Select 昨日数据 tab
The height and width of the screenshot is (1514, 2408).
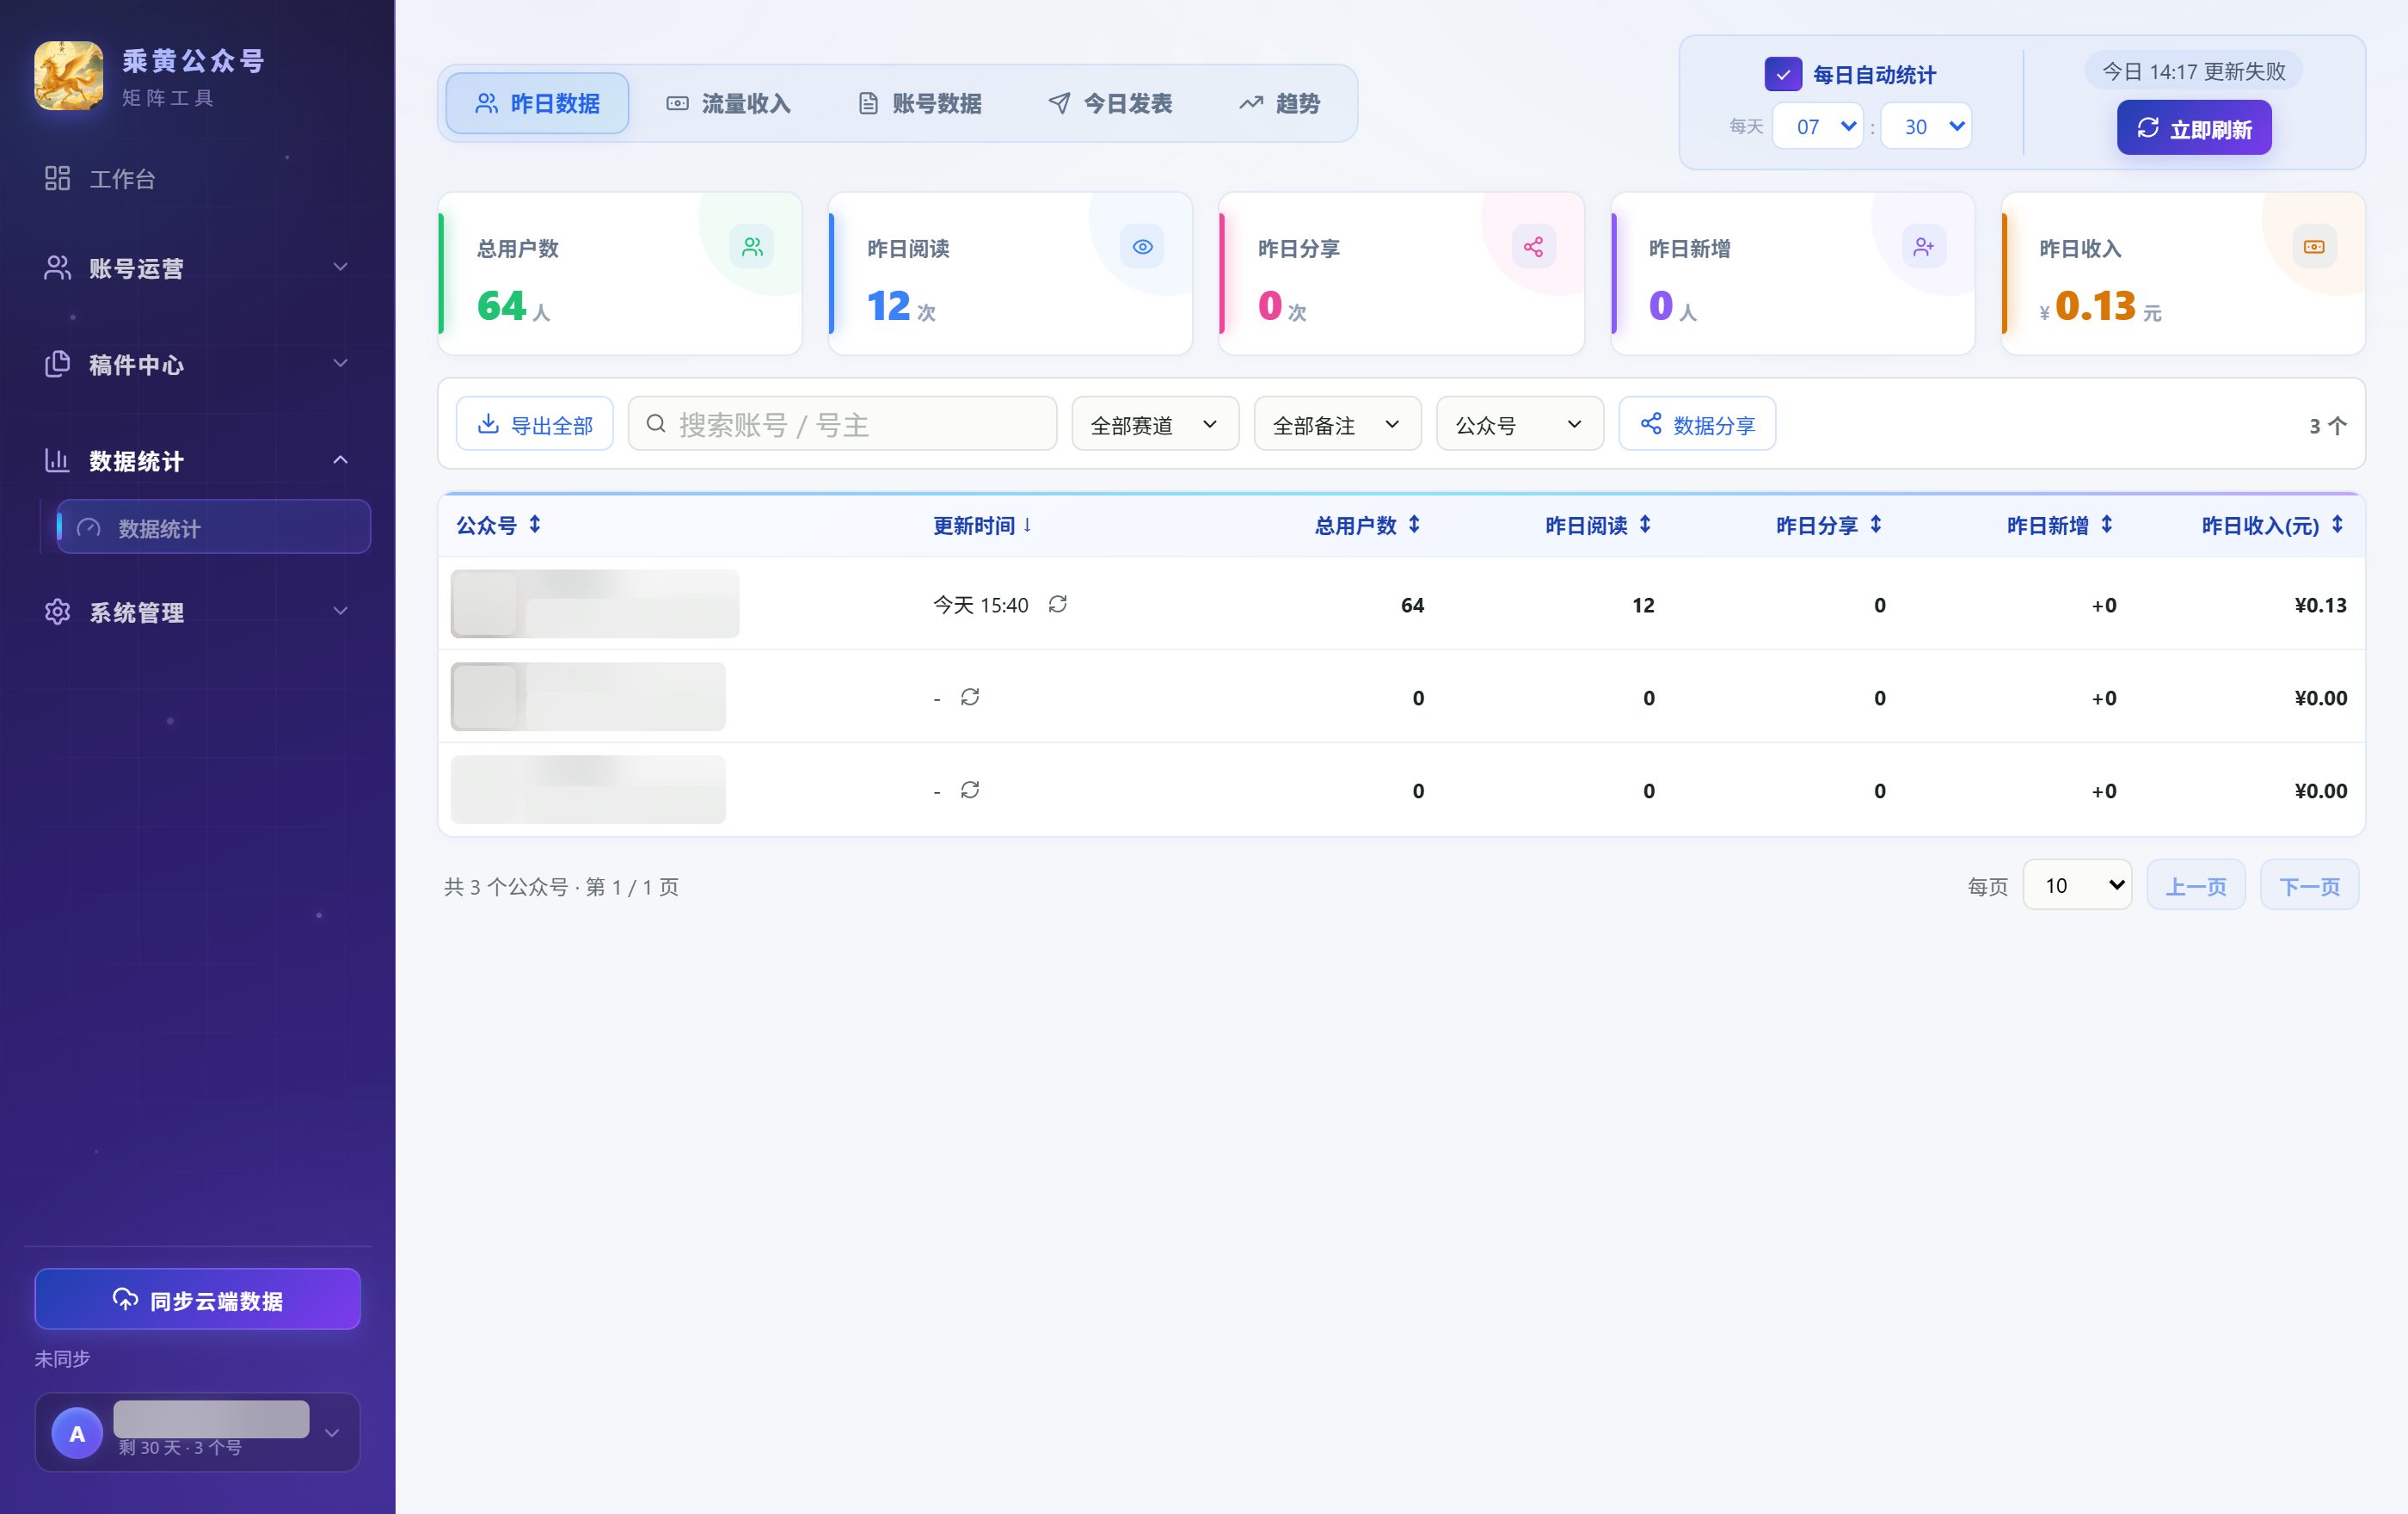(537, 103)
